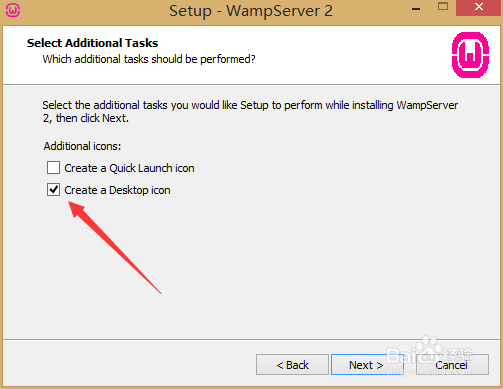Click the instruction paragraph about additional tasks
The width and height of the screenshot is (503, 389).
[250, 112]
